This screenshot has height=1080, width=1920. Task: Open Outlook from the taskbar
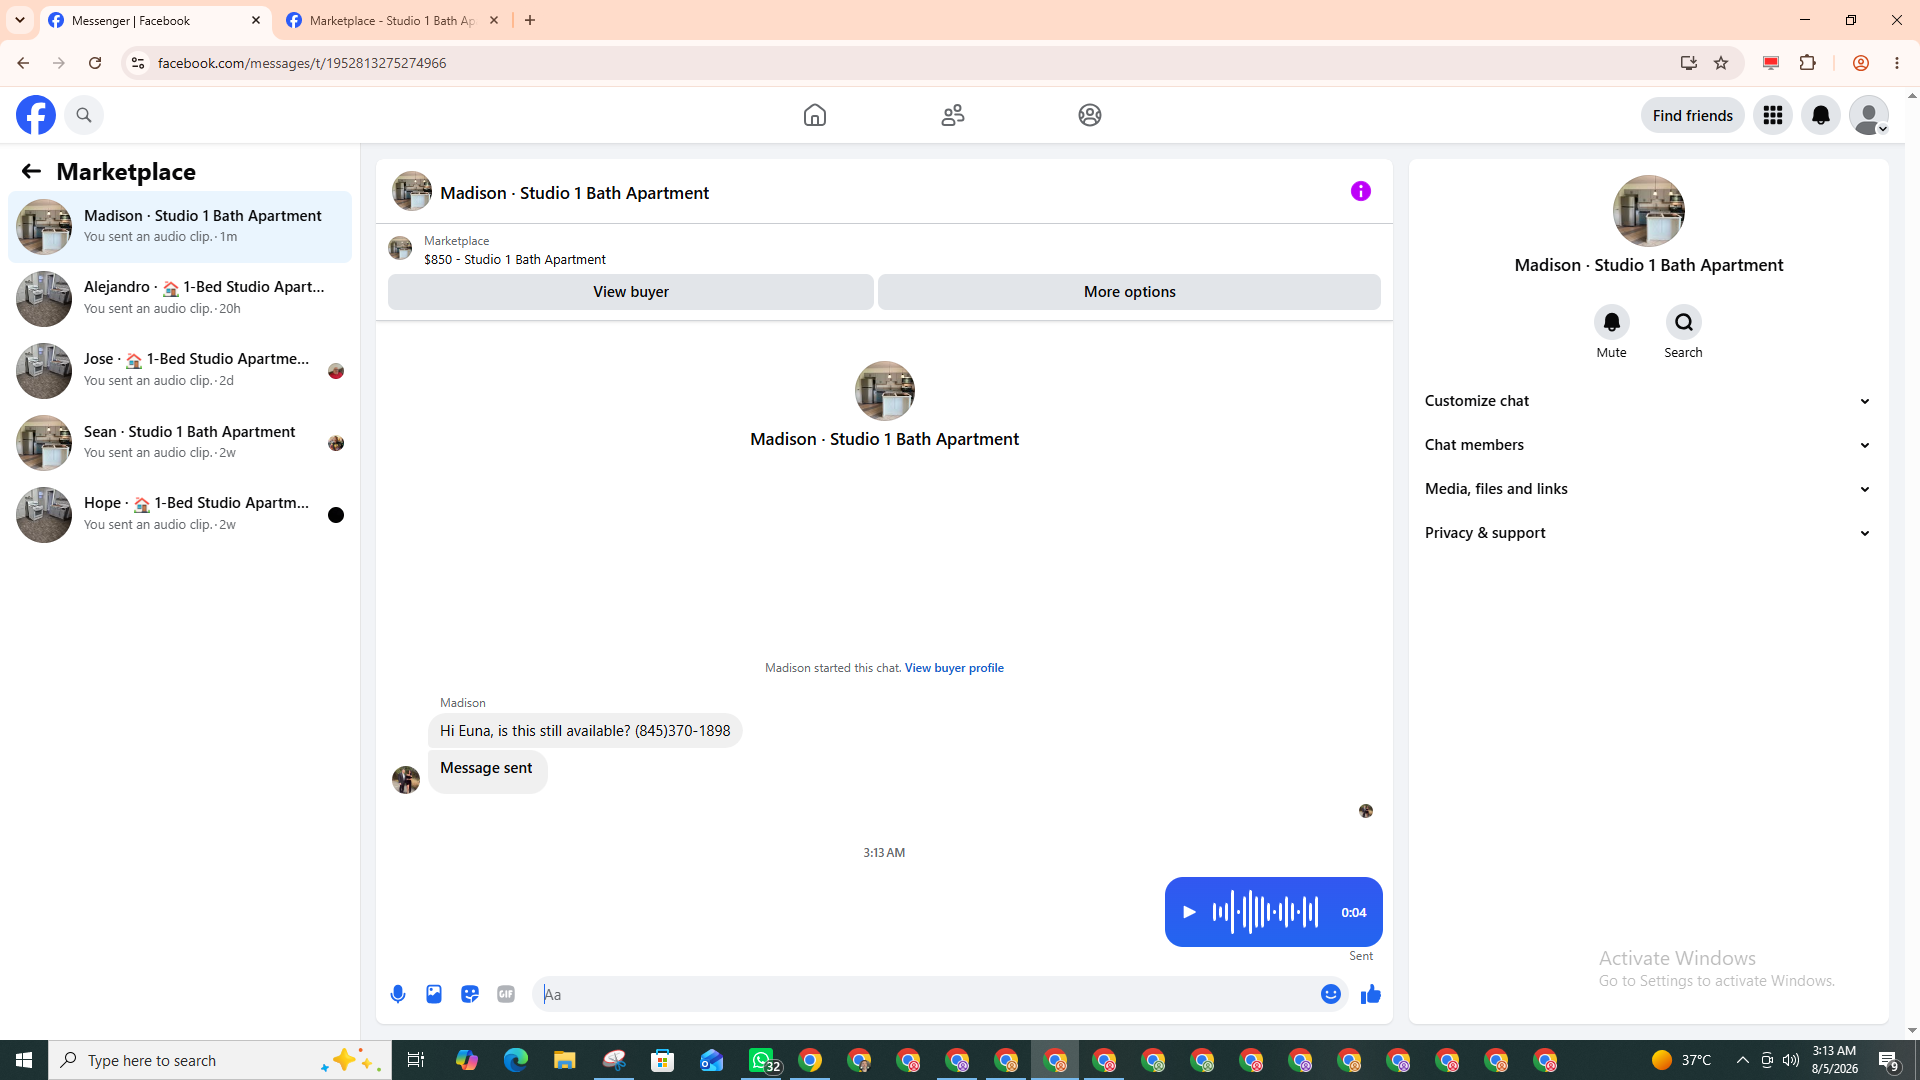point(712,1060)
